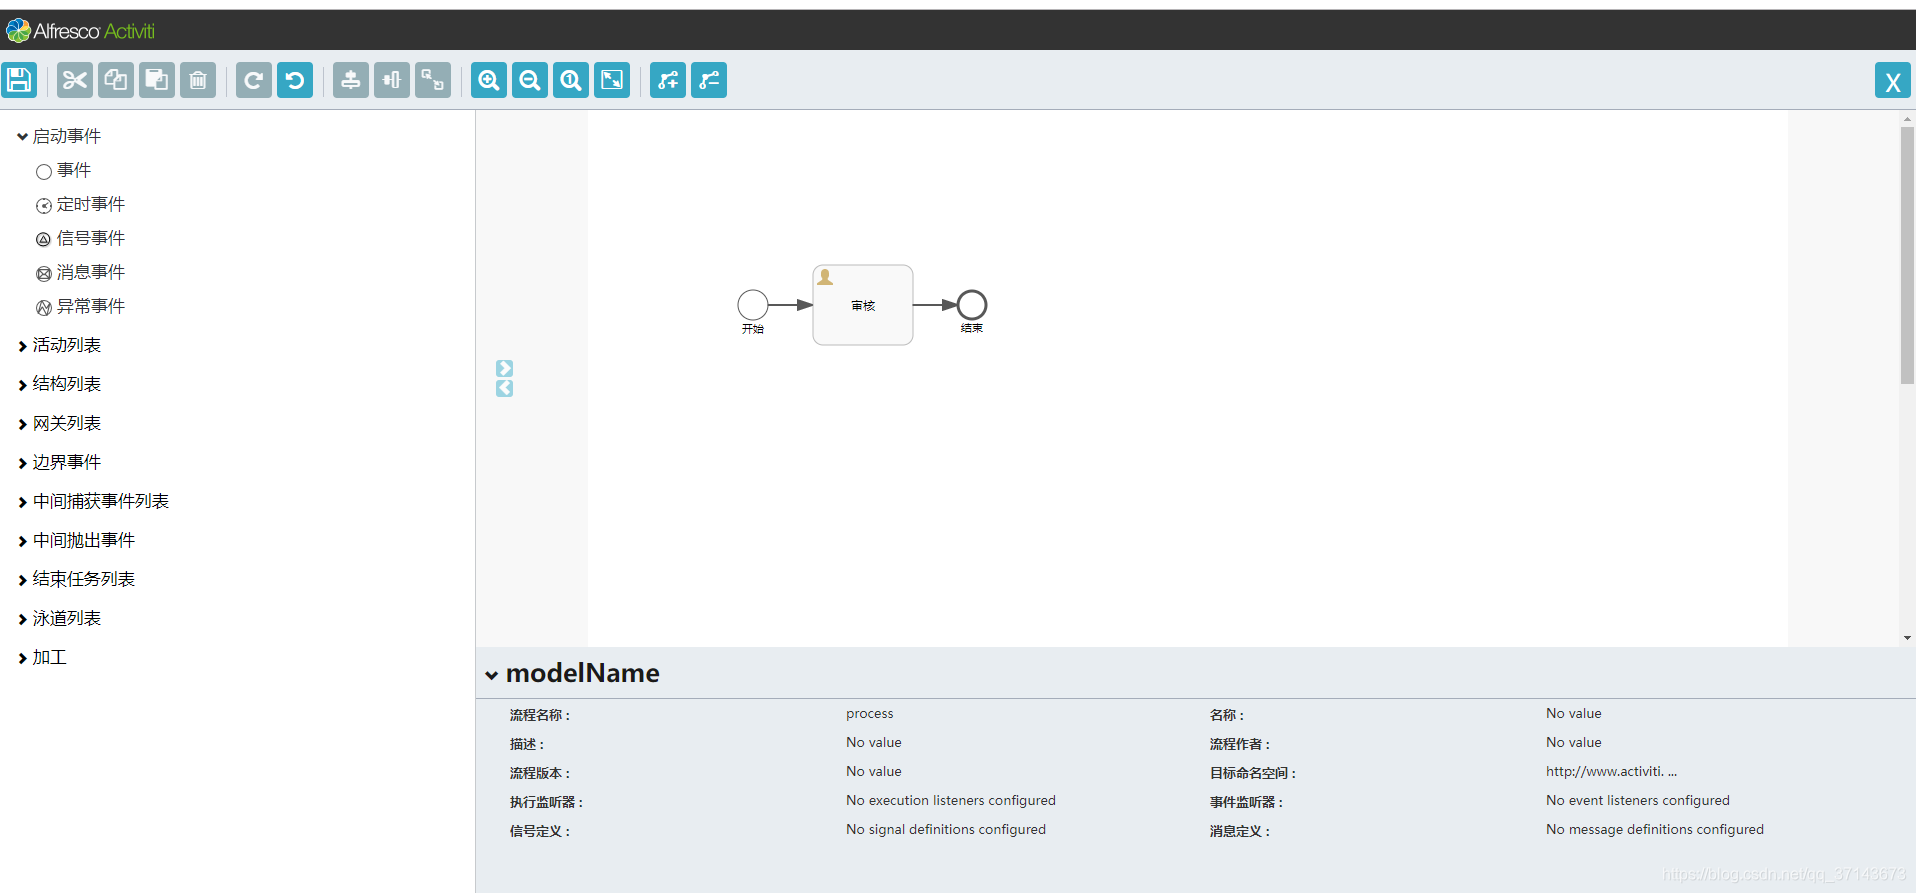The image size is (1916, 893).
Task: Close the editor with the X button
Action: coord(1893,81)
